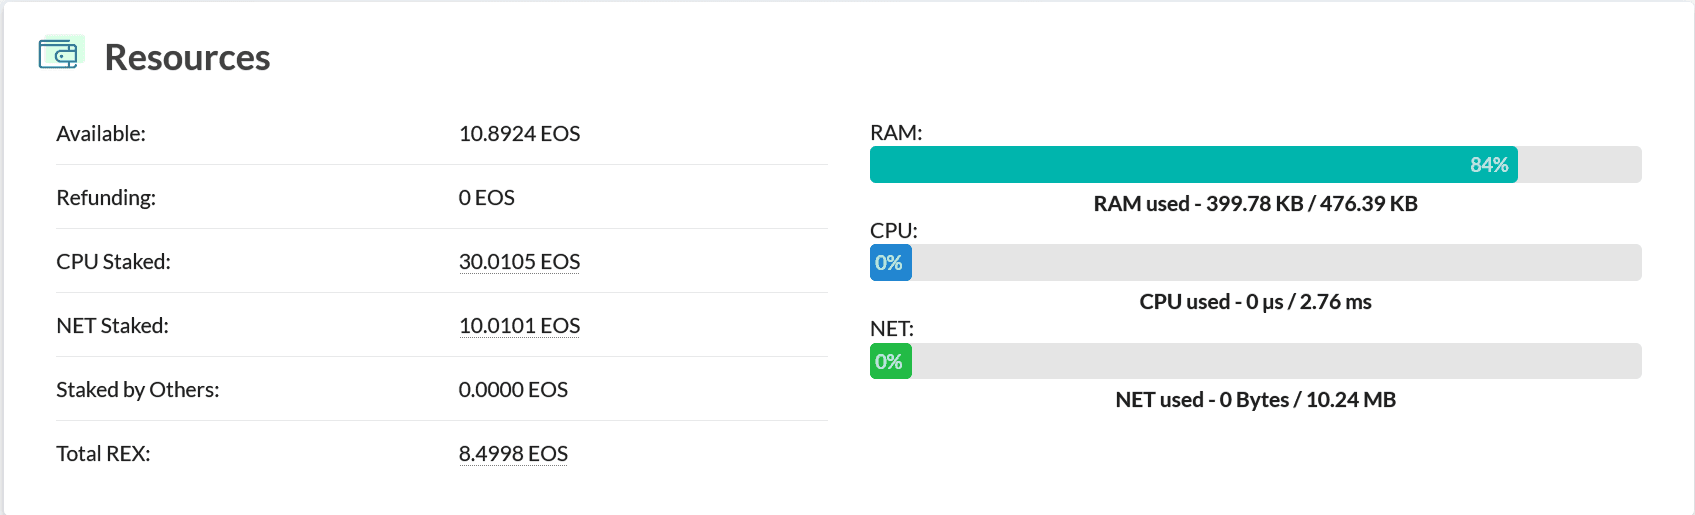Click the Available: row label
1695x515 pixels.
tap(101, 134)
